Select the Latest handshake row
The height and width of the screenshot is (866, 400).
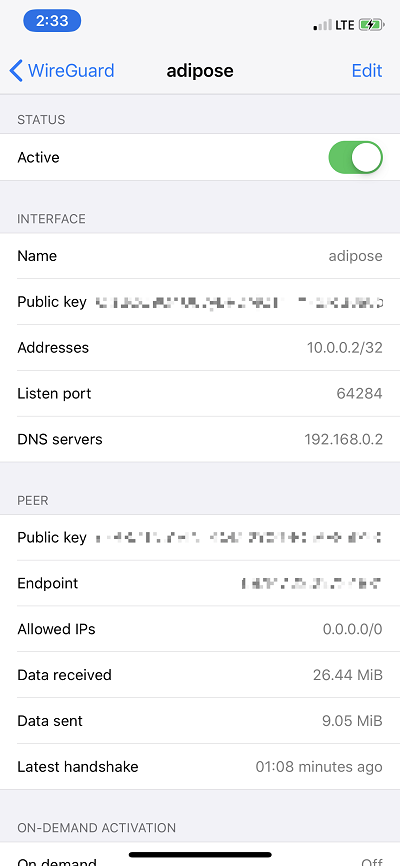click(200, 767)
